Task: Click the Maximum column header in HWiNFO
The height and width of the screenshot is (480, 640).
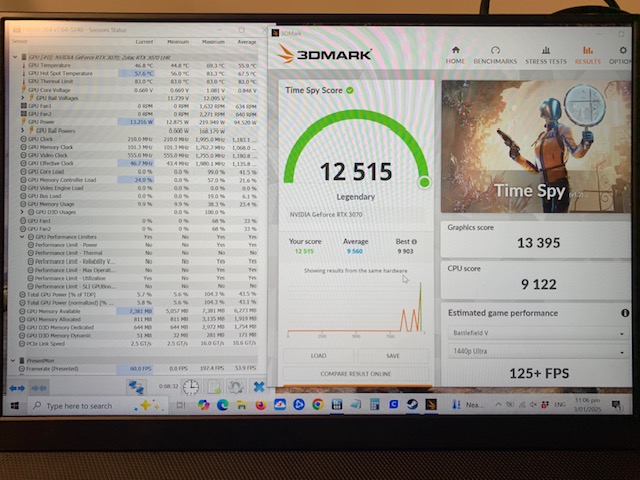Action: tap(213, 42)
